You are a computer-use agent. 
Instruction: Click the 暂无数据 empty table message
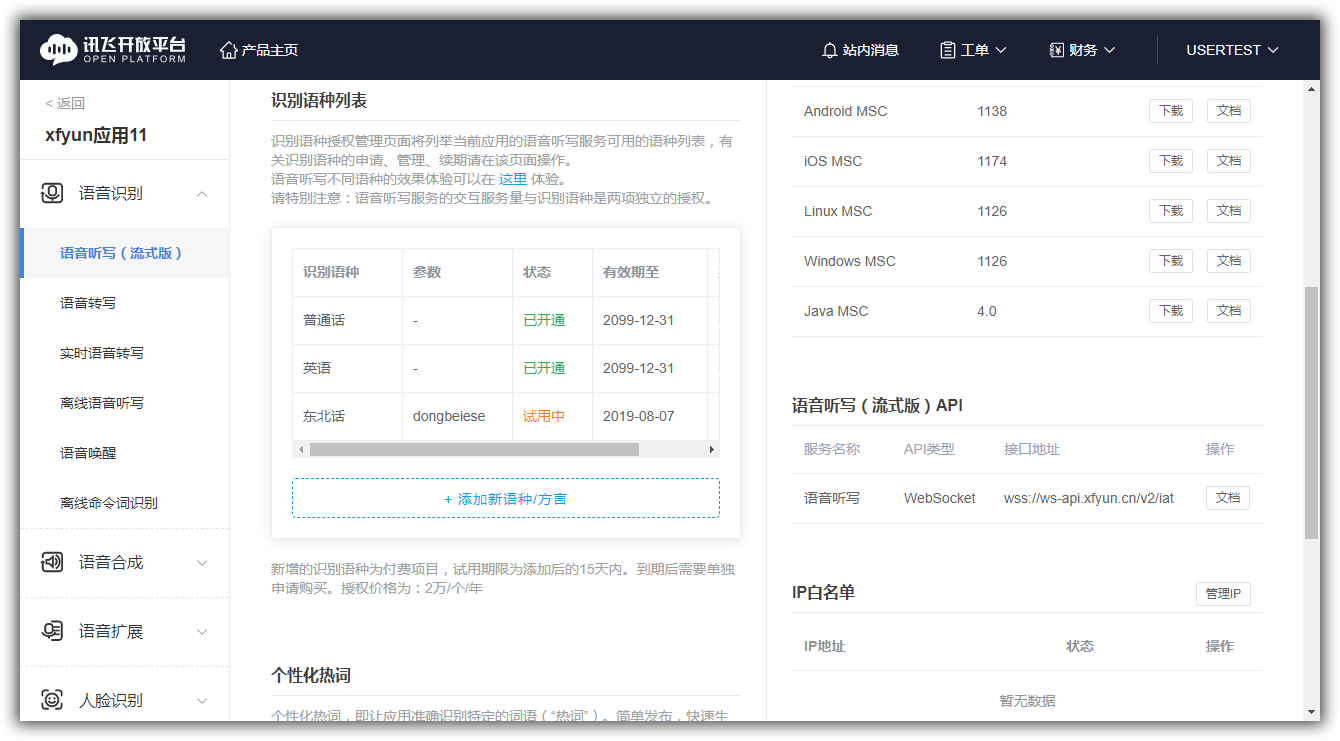click(x=1027, y=701)
